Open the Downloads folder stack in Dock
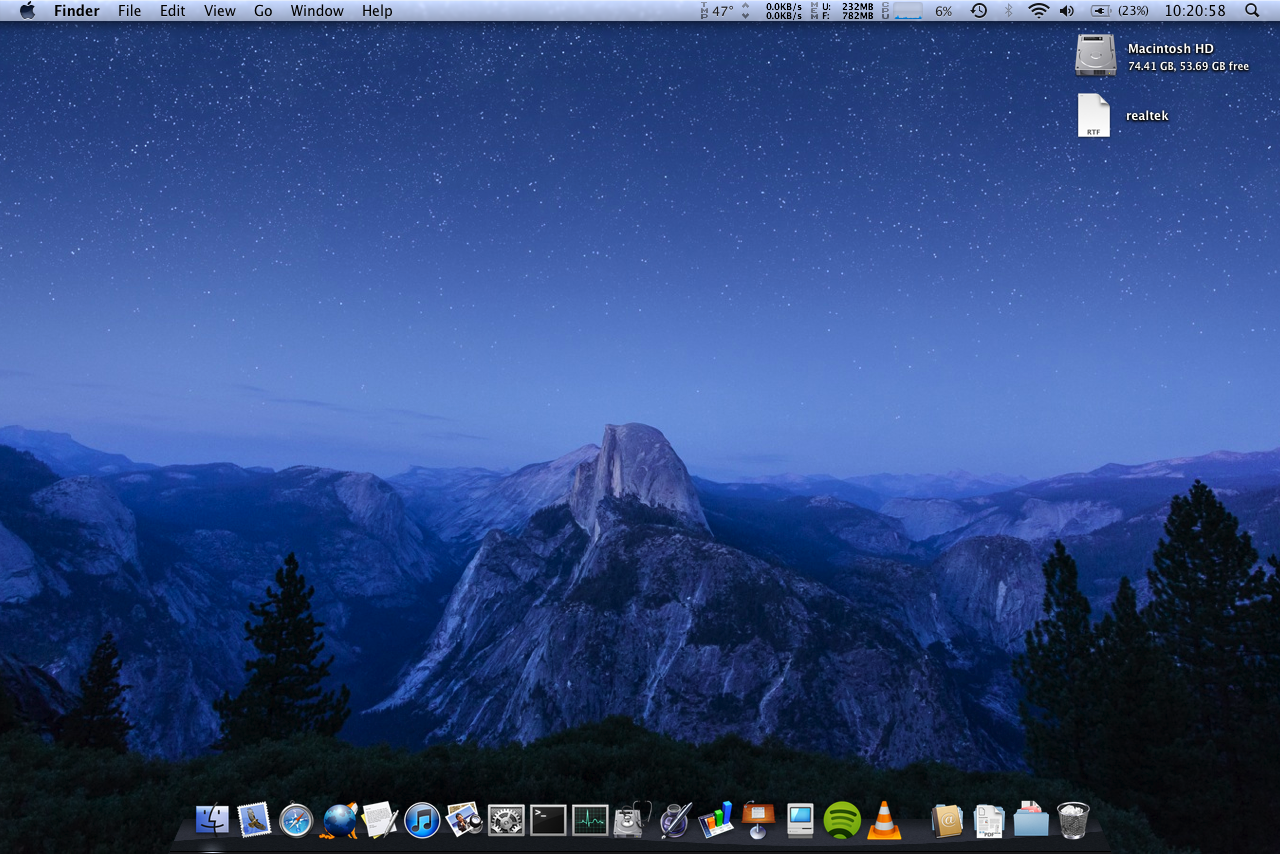The image size is (1280, 854). (1031, 820)
